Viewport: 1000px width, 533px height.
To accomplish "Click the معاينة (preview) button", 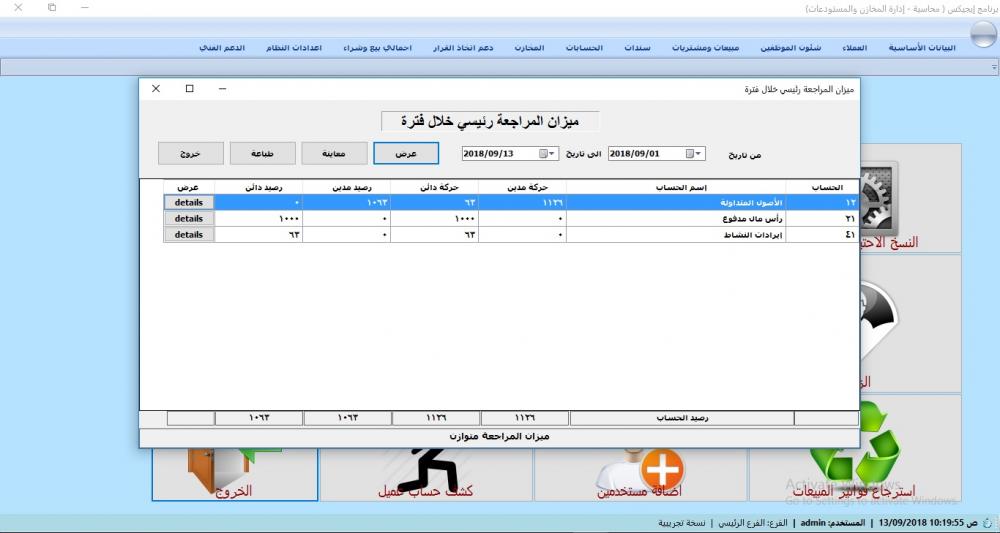I will 334,153.
